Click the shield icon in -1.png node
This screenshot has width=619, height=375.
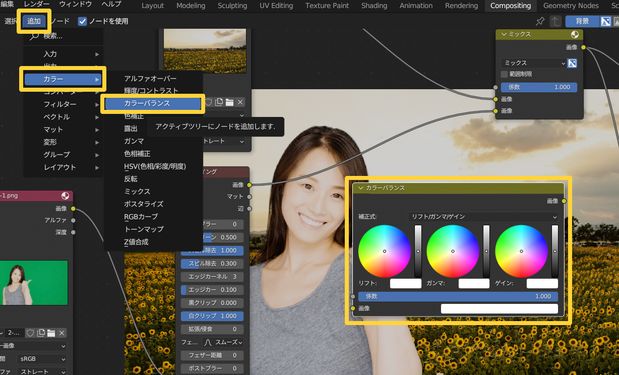point(30,333)
